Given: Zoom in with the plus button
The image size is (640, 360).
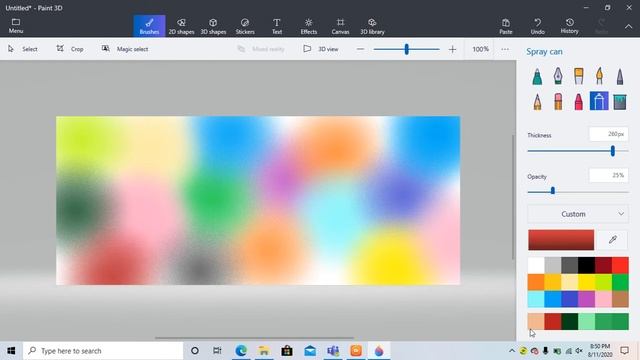Looking at the screenshot, I should tap(452, 49).
